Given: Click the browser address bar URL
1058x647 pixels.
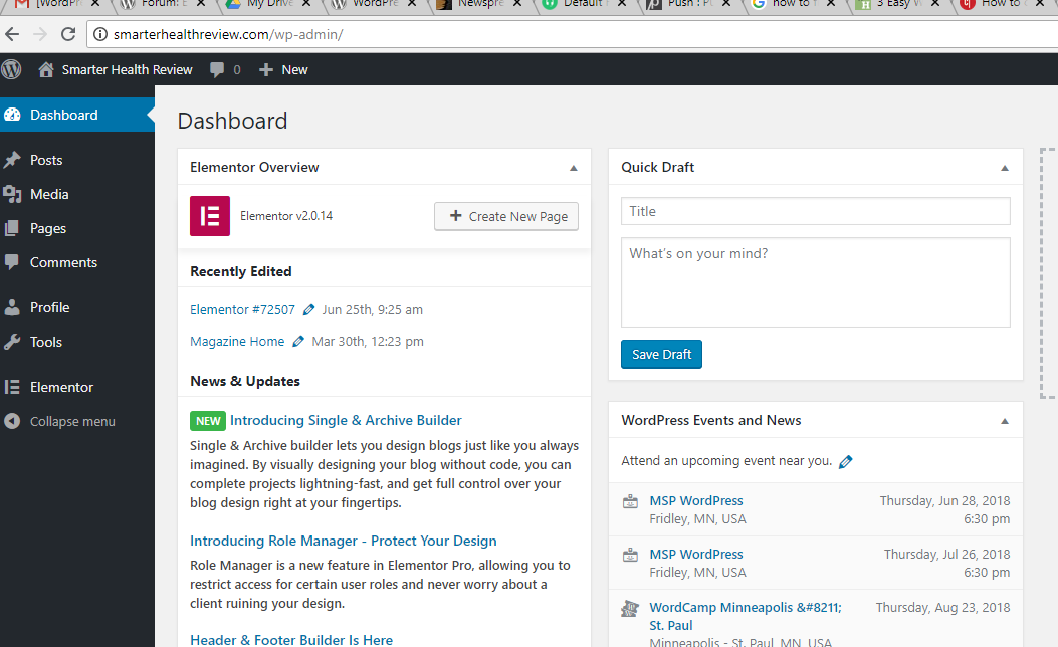Looking at the screenshot, I should click(228, 34).
